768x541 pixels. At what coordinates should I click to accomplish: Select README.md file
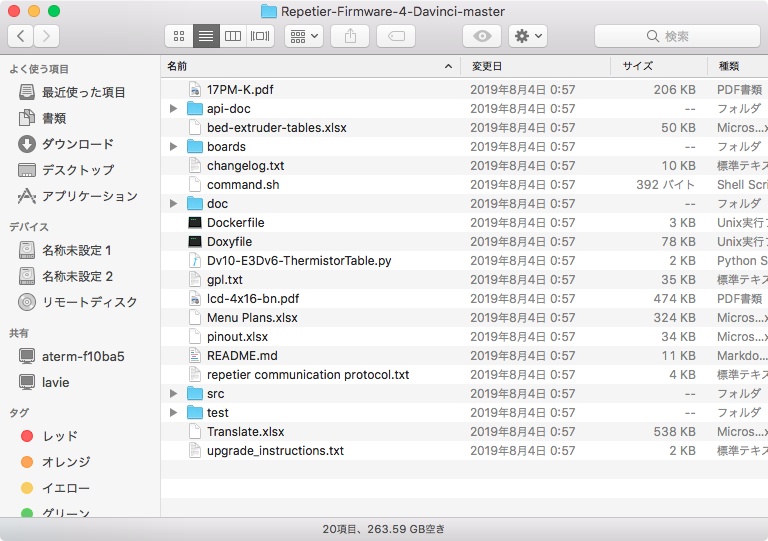click(x=242, y=356)
